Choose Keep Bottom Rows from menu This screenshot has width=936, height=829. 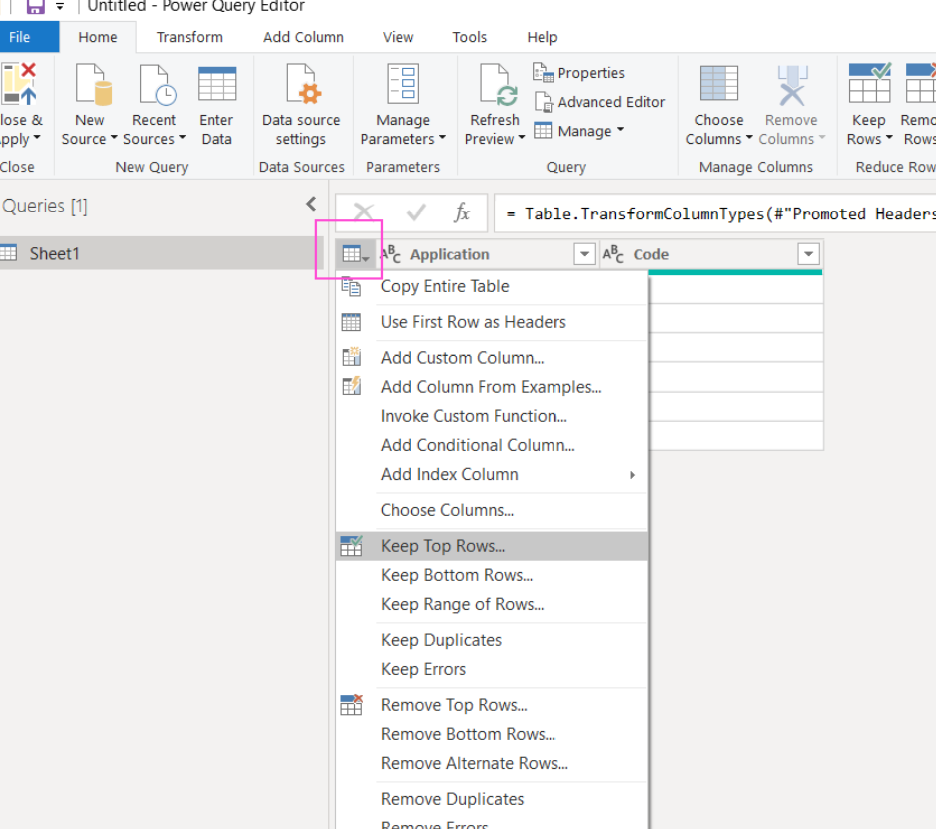pos(492,575)
